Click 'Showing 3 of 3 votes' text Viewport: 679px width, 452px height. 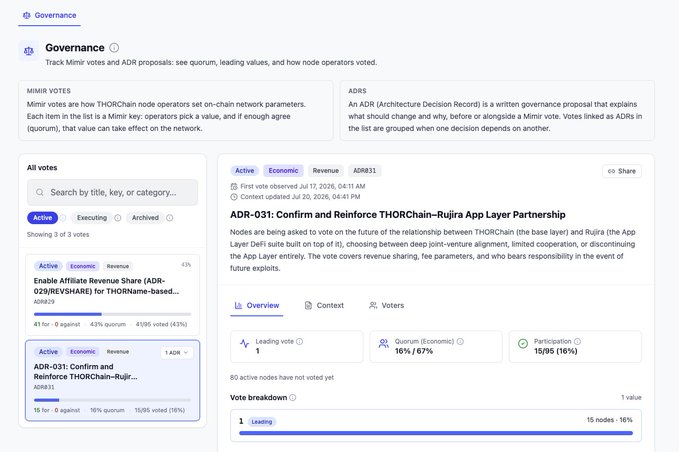[58, 235]
